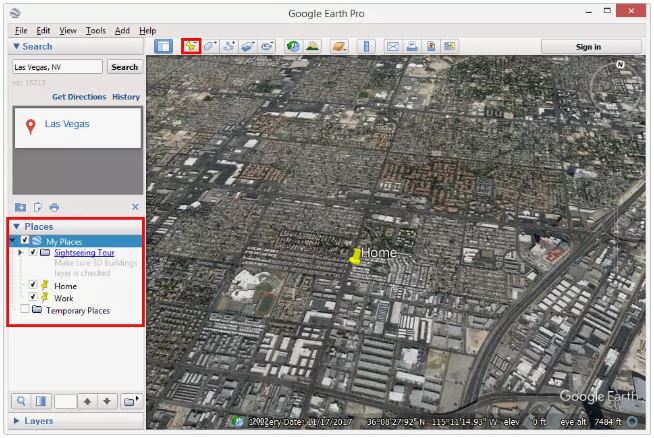Screen dimensions: 654x438
Task: Check the Temporary Places checkbox
Action: (x=25, y=309)
